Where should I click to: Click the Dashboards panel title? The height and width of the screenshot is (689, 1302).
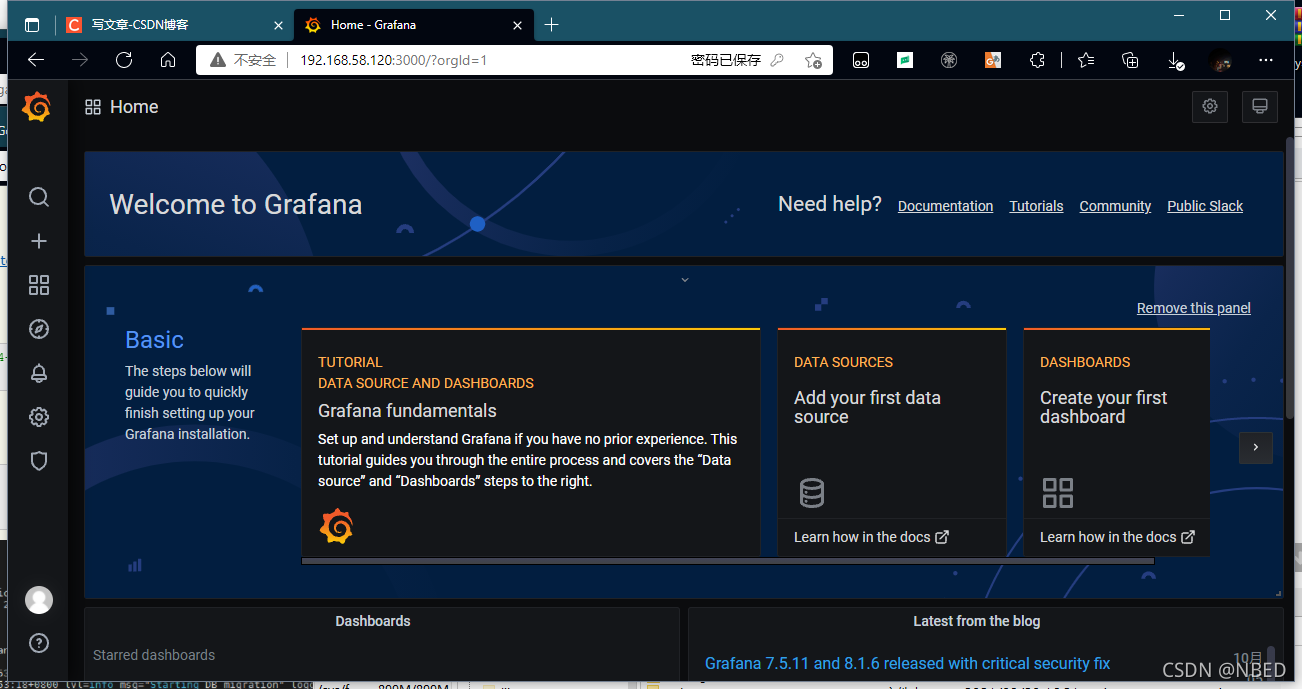point(373,621)
